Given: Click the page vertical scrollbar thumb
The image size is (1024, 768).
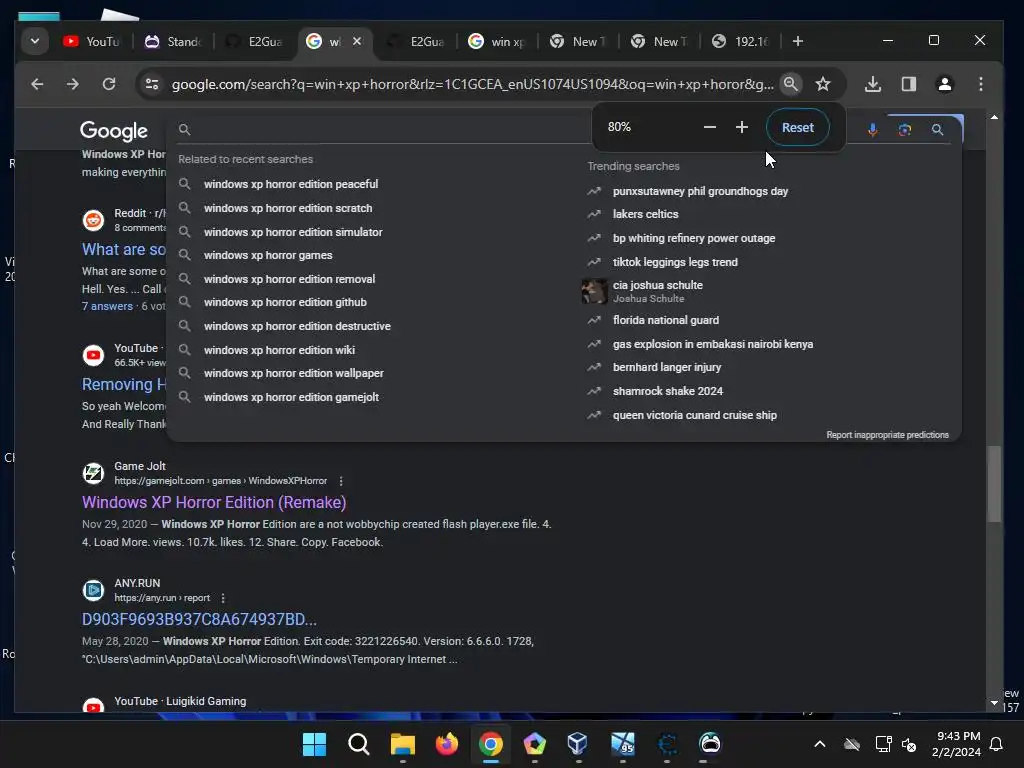Looking at the screenshot, I should click(x=994, y=484).
